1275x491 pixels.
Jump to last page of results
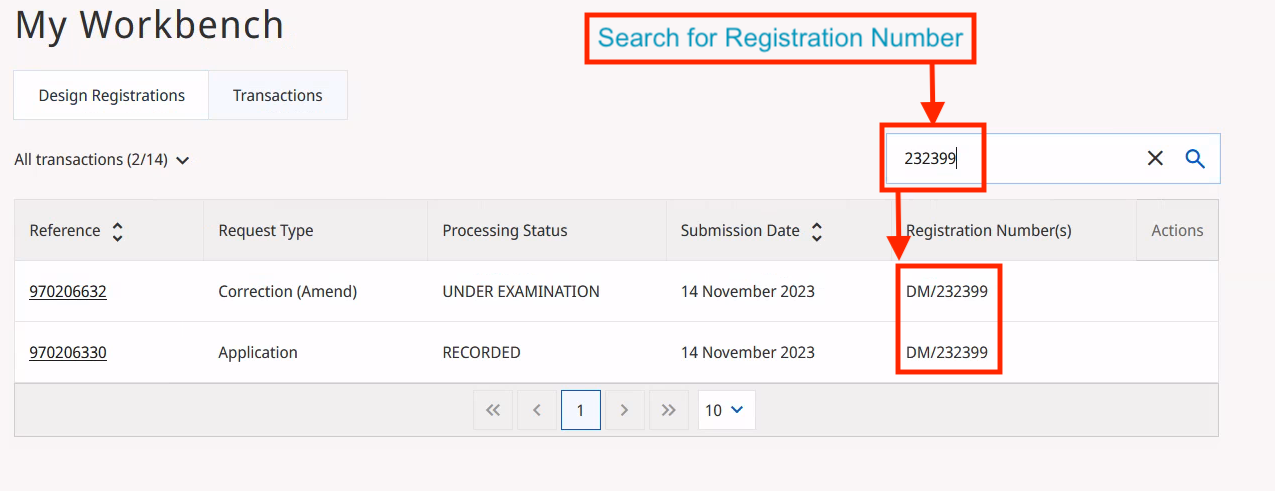(669, 410)
